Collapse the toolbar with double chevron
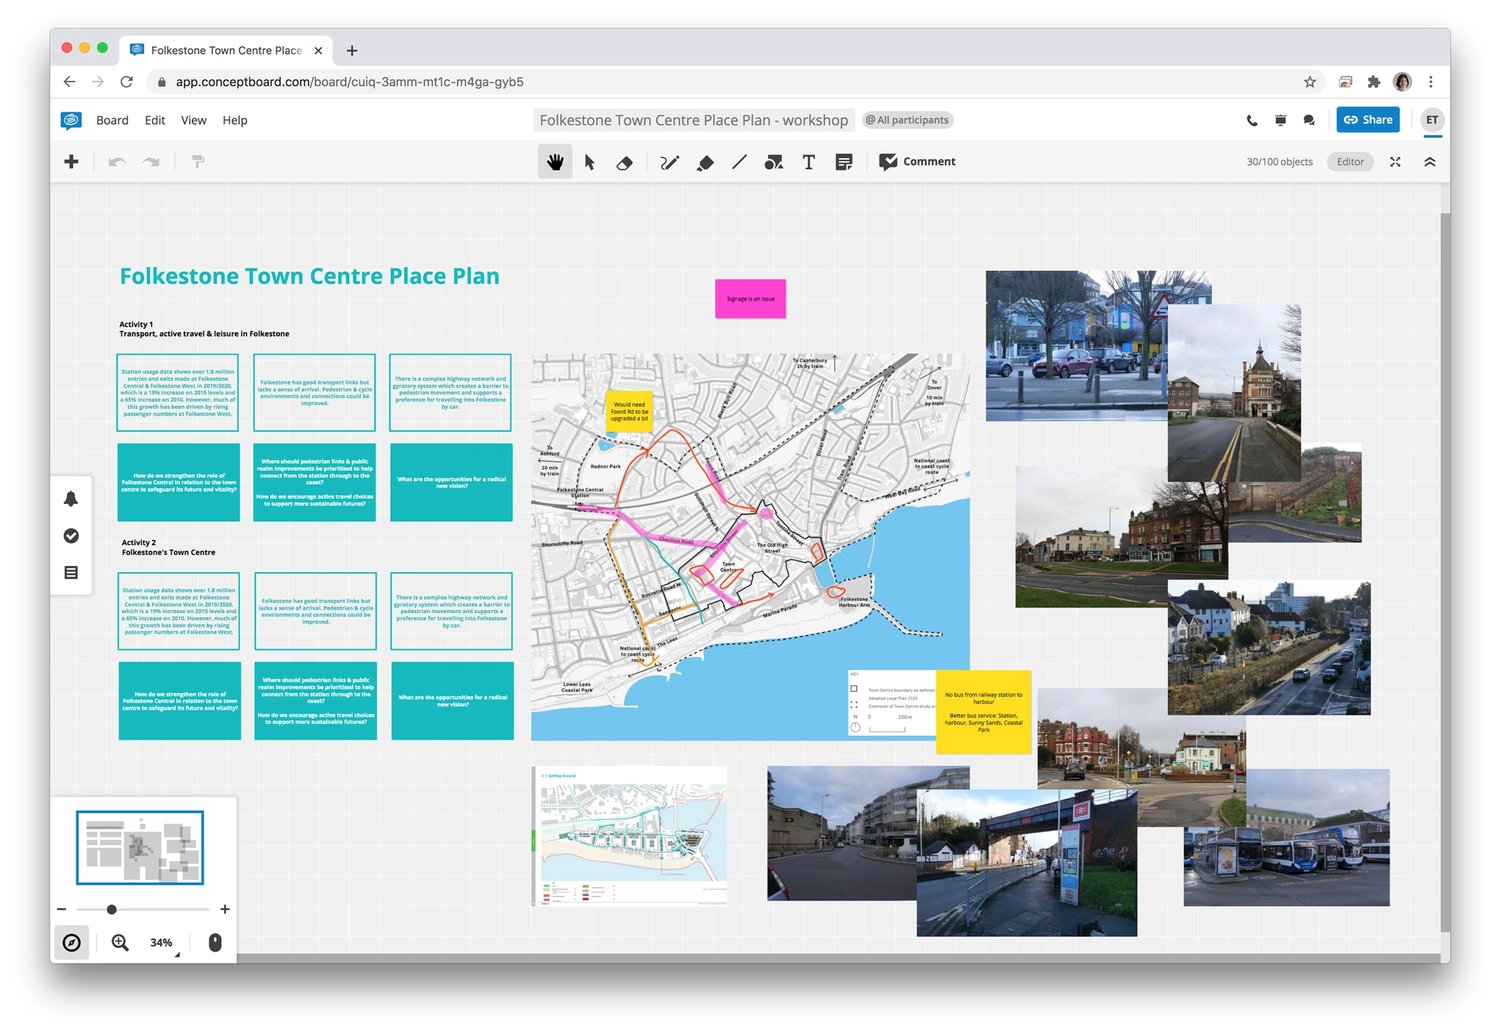This screenshot has height=1034, width=1500. point(1430,162)
